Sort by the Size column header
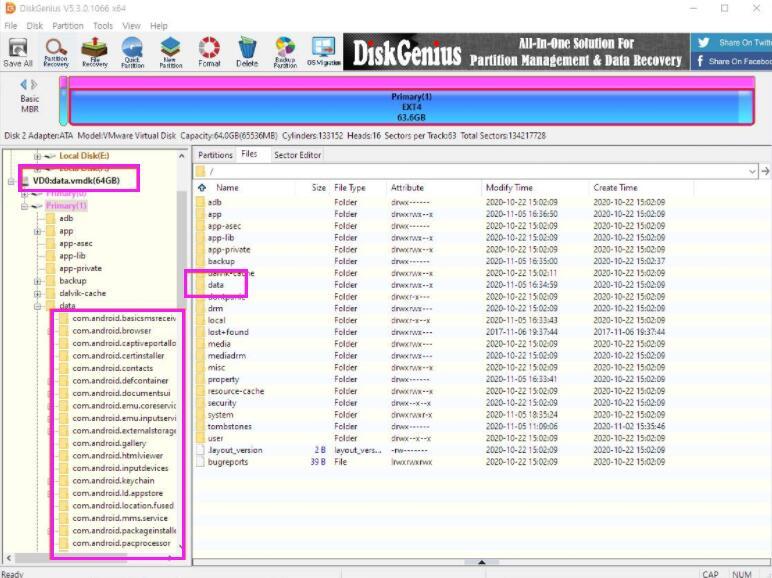Viewport: 772px width, 578px height. click(318, 188)
